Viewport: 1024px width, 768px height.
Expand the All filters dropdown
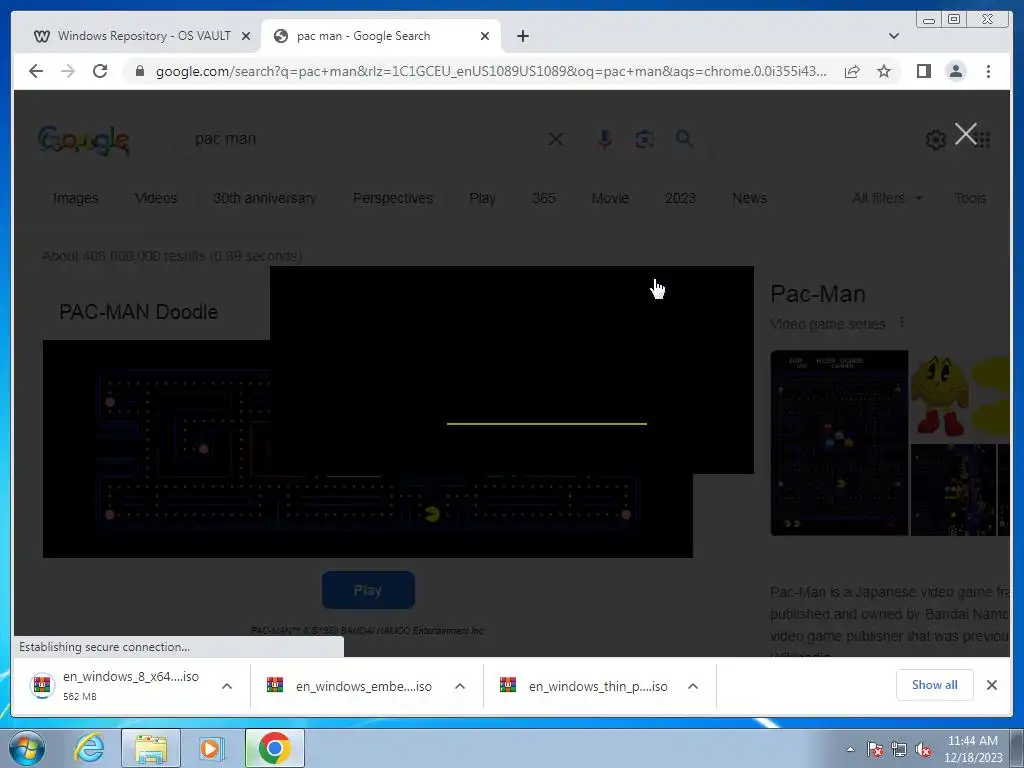tap(887, 198)
